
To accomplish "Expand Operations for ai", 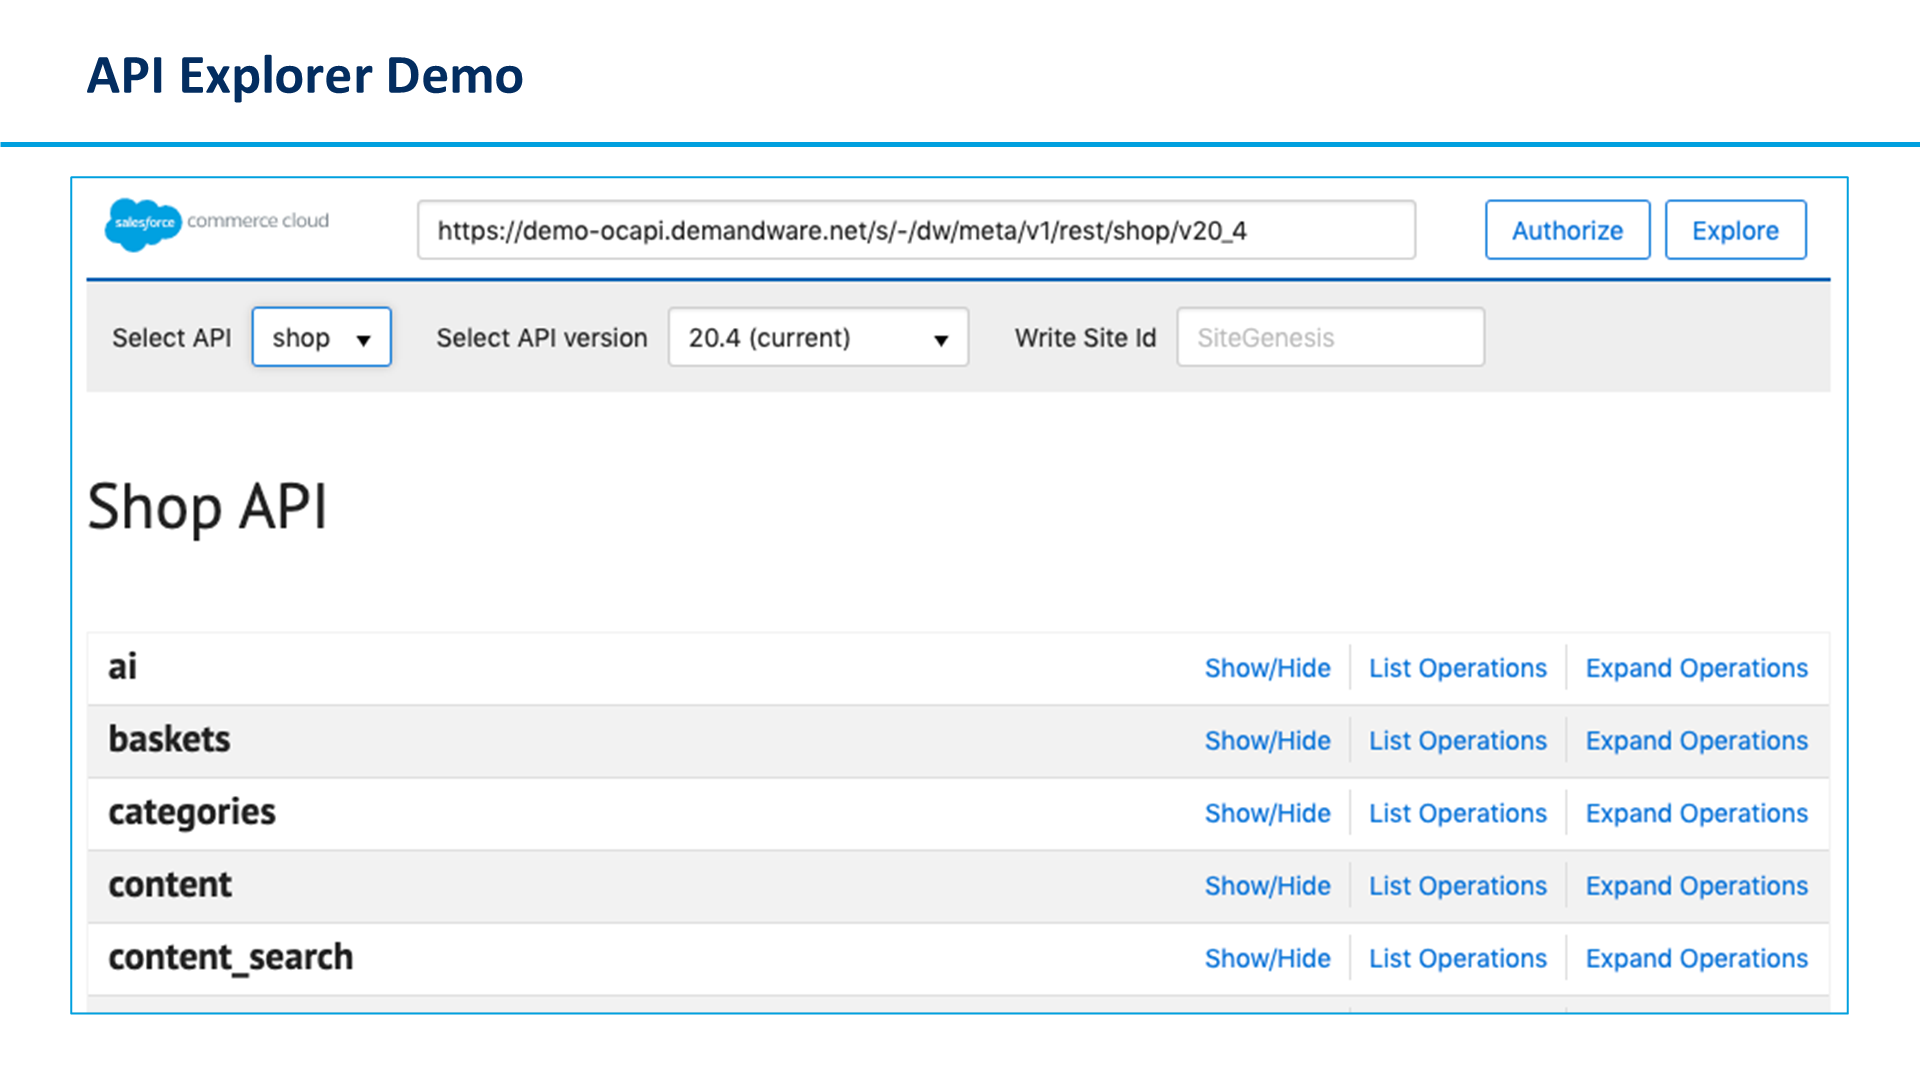I will 1696,668.
